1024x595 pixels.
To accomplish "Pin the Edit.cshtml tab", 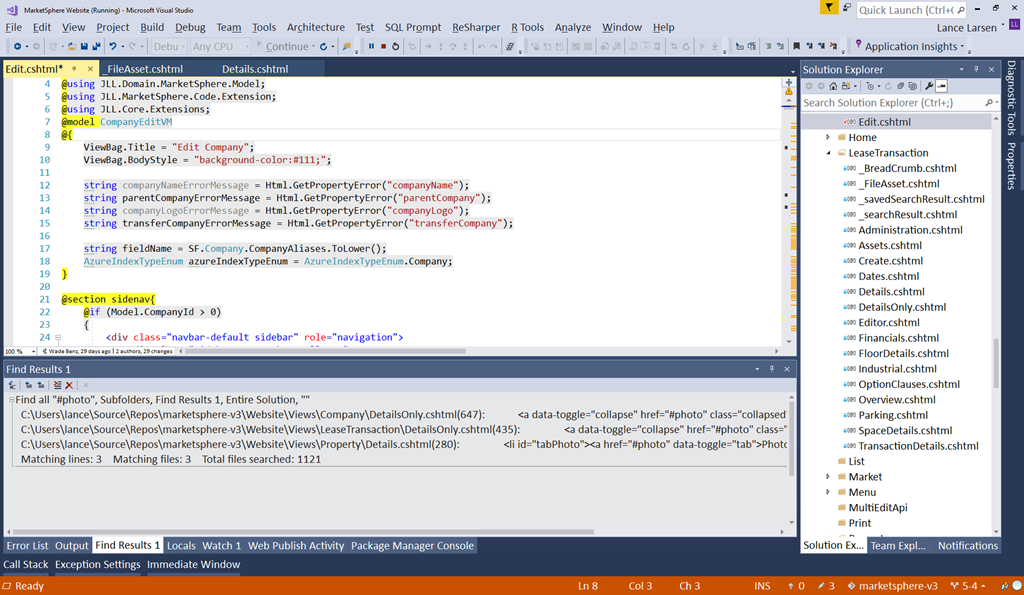I will coord(74,69).
